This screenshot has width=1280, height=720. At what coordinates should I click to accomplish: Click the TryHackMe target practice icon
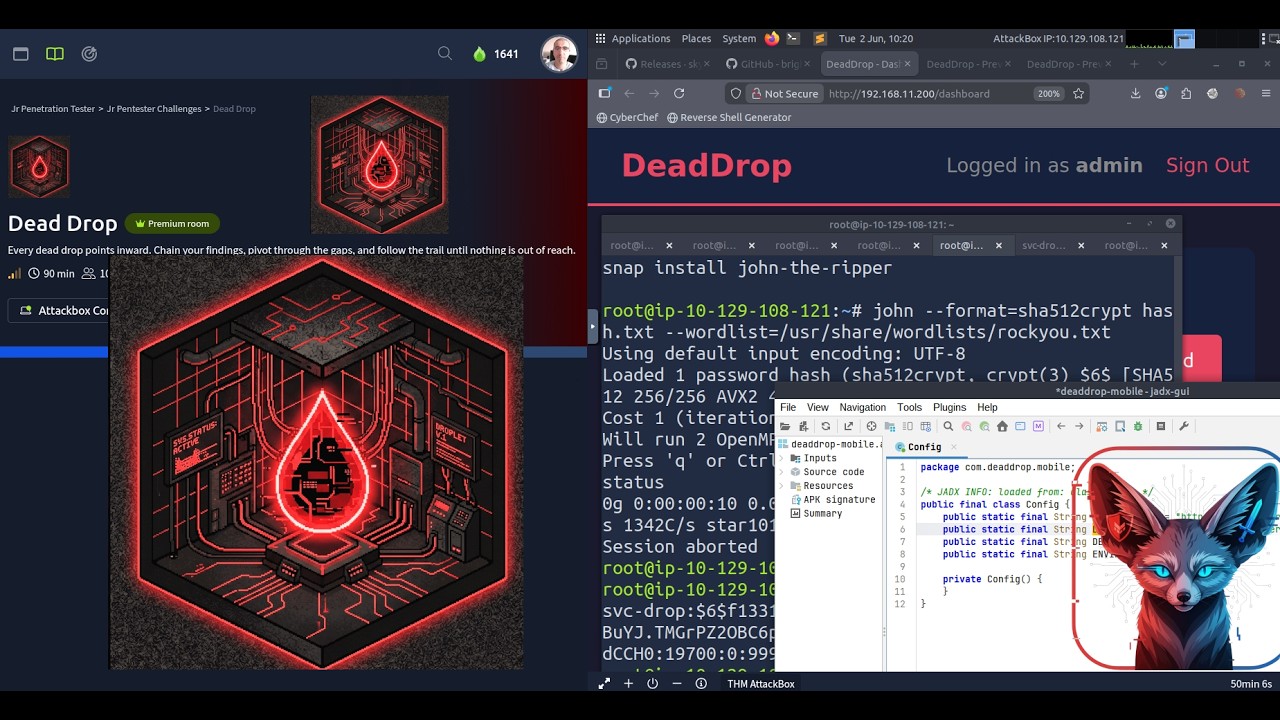(x=89, y=54)
